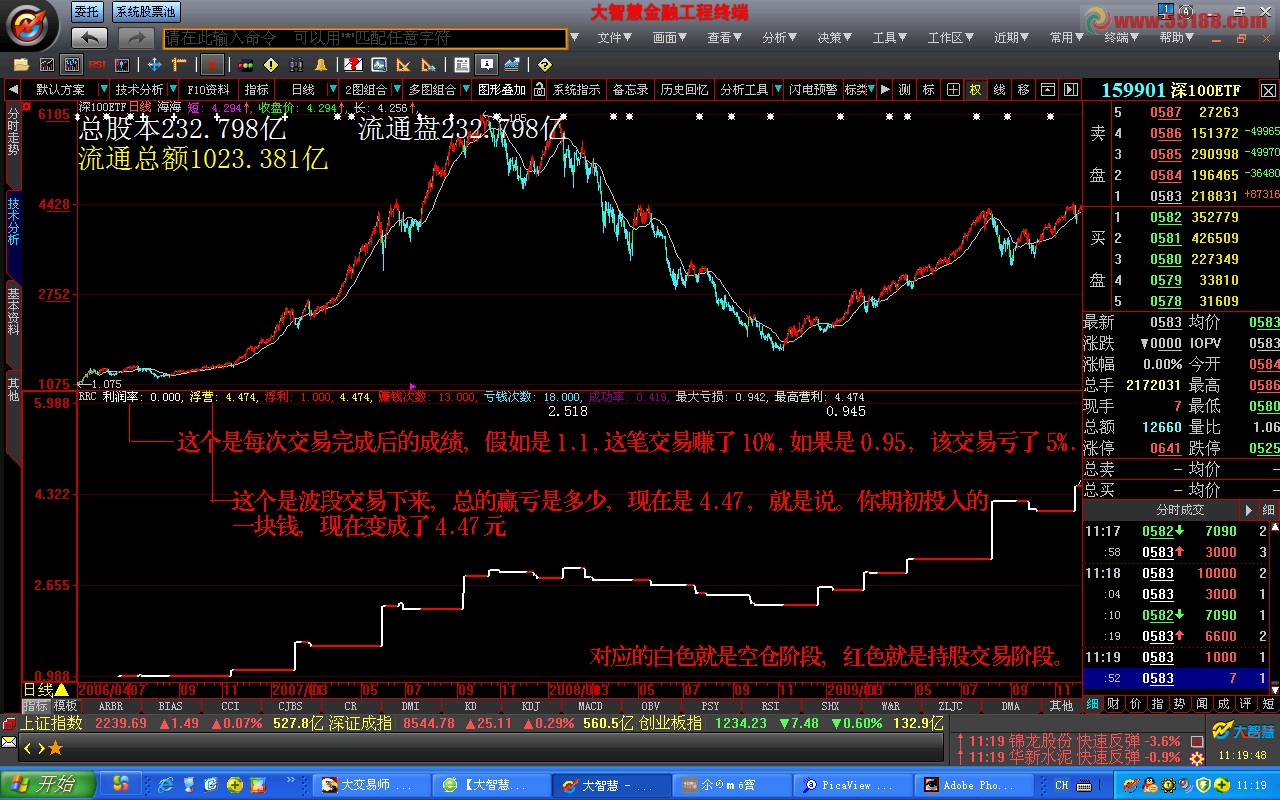Screen dimensions: 1280x800
Task: Click the Windows 开始 start button
Action: [x=48, y=785]
